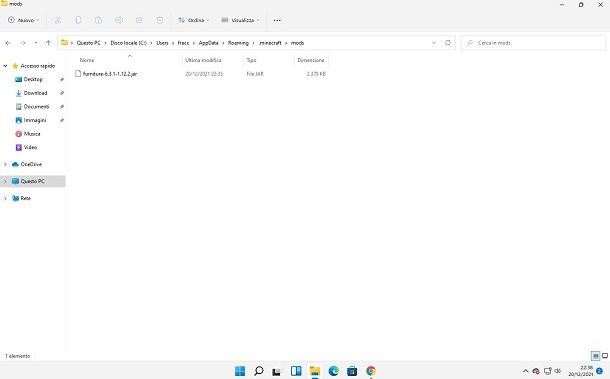Switch to large icons view layout
This screenshot has width=610, height=379.
point(605,356)
